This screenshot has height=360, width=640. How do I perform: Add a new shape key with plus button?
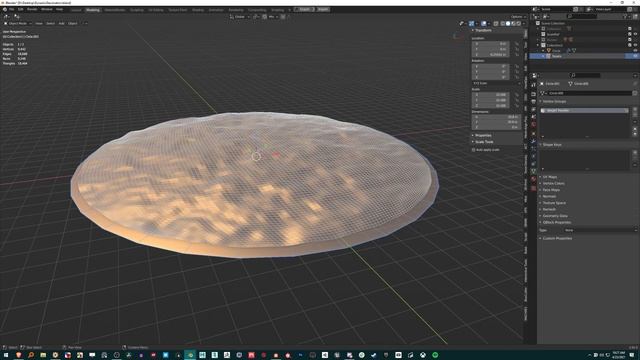pos(635,152)
